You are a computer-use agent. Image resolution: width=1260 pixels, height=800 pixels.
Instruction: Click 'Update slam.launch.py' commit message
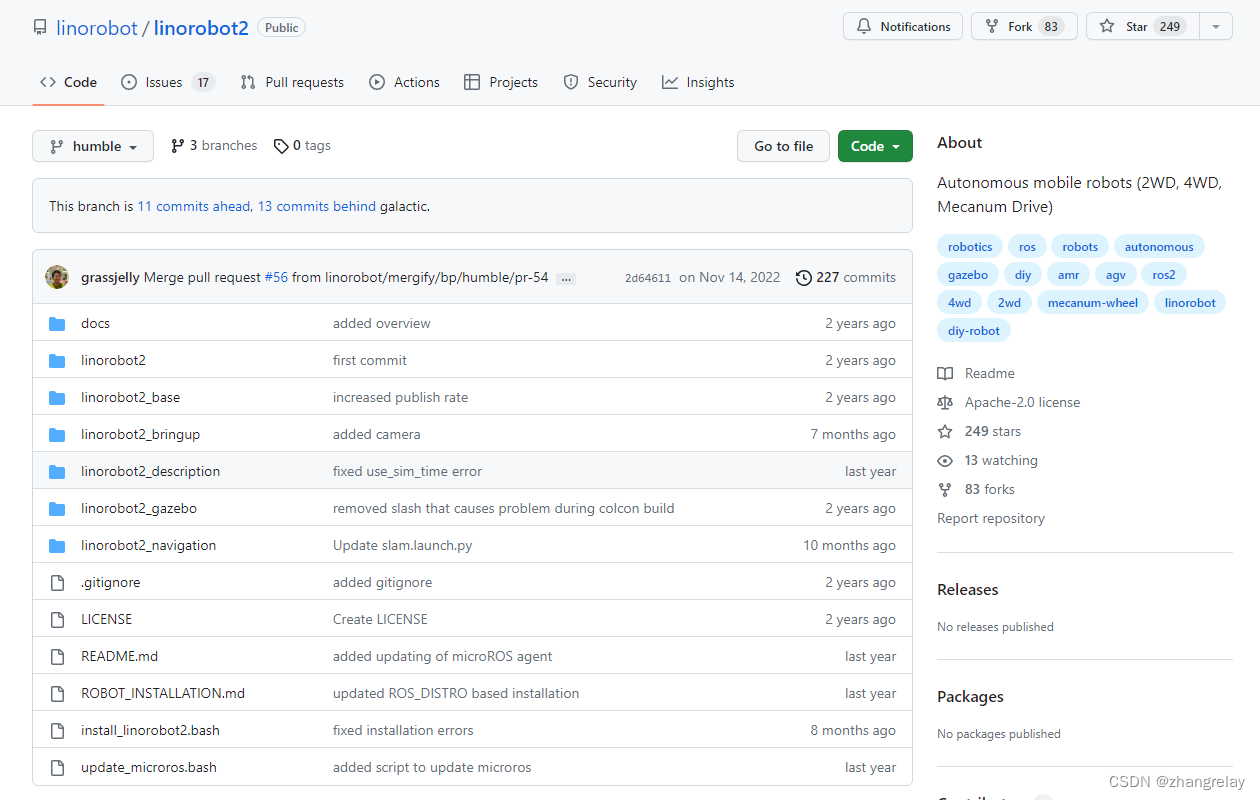click(x=403, y=545)
